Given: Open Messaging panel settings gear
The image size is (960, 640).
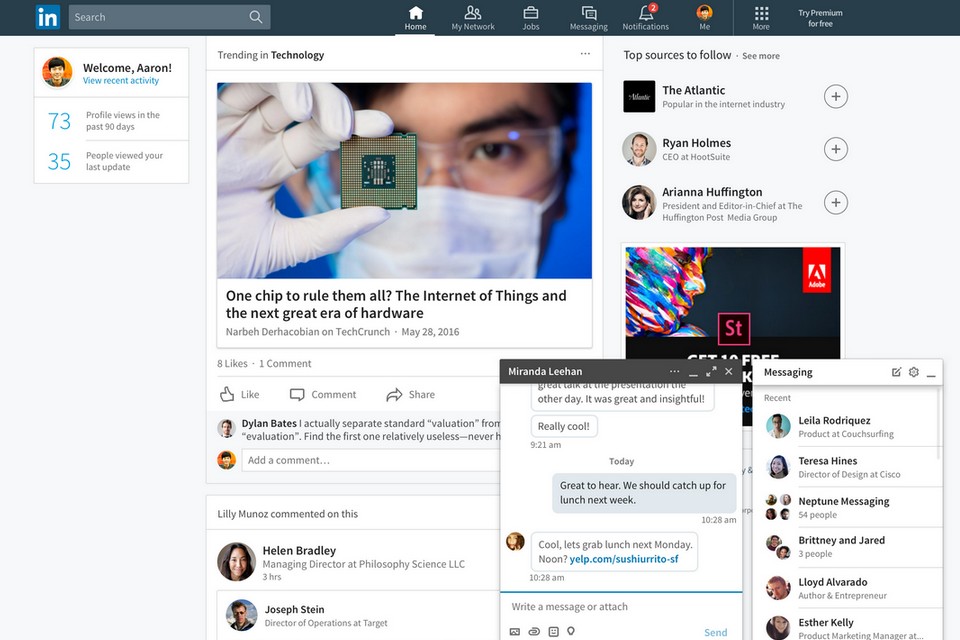Looking at the screenshot, I should (913, 372).
